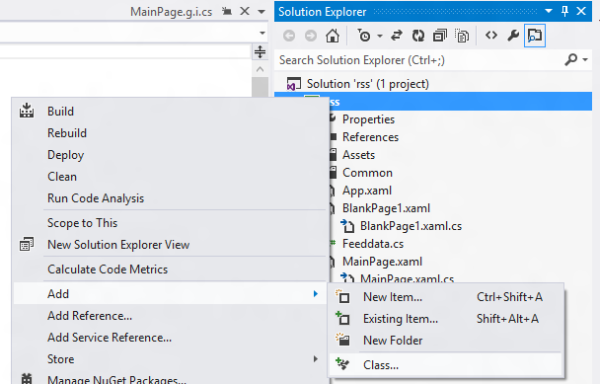Choose Calculate Code Metrics
600x384 pixels.
[108, 269]
